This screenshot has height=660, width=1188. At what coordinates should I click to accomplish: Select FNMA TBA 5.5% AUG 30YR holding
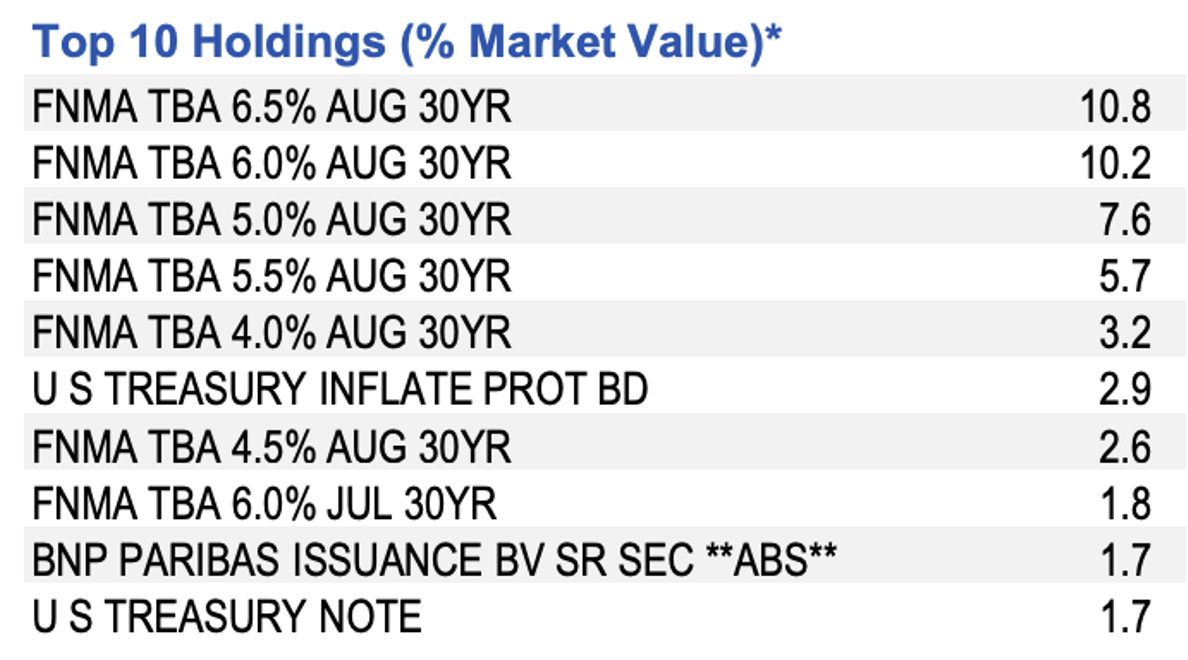(272, 276)
